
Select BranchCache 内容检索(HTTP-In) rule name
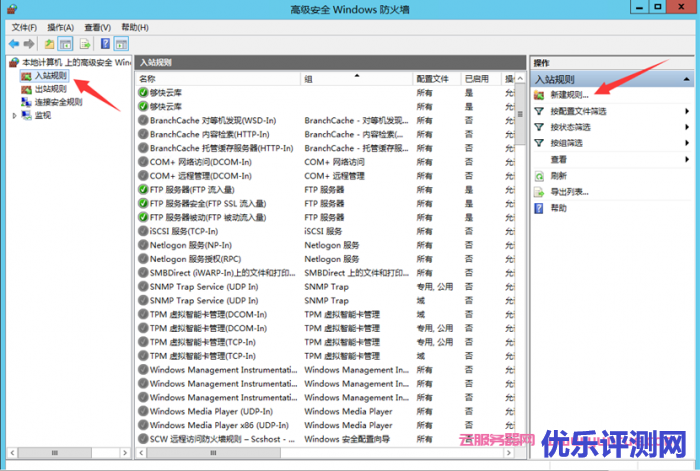tap(209, 134)
